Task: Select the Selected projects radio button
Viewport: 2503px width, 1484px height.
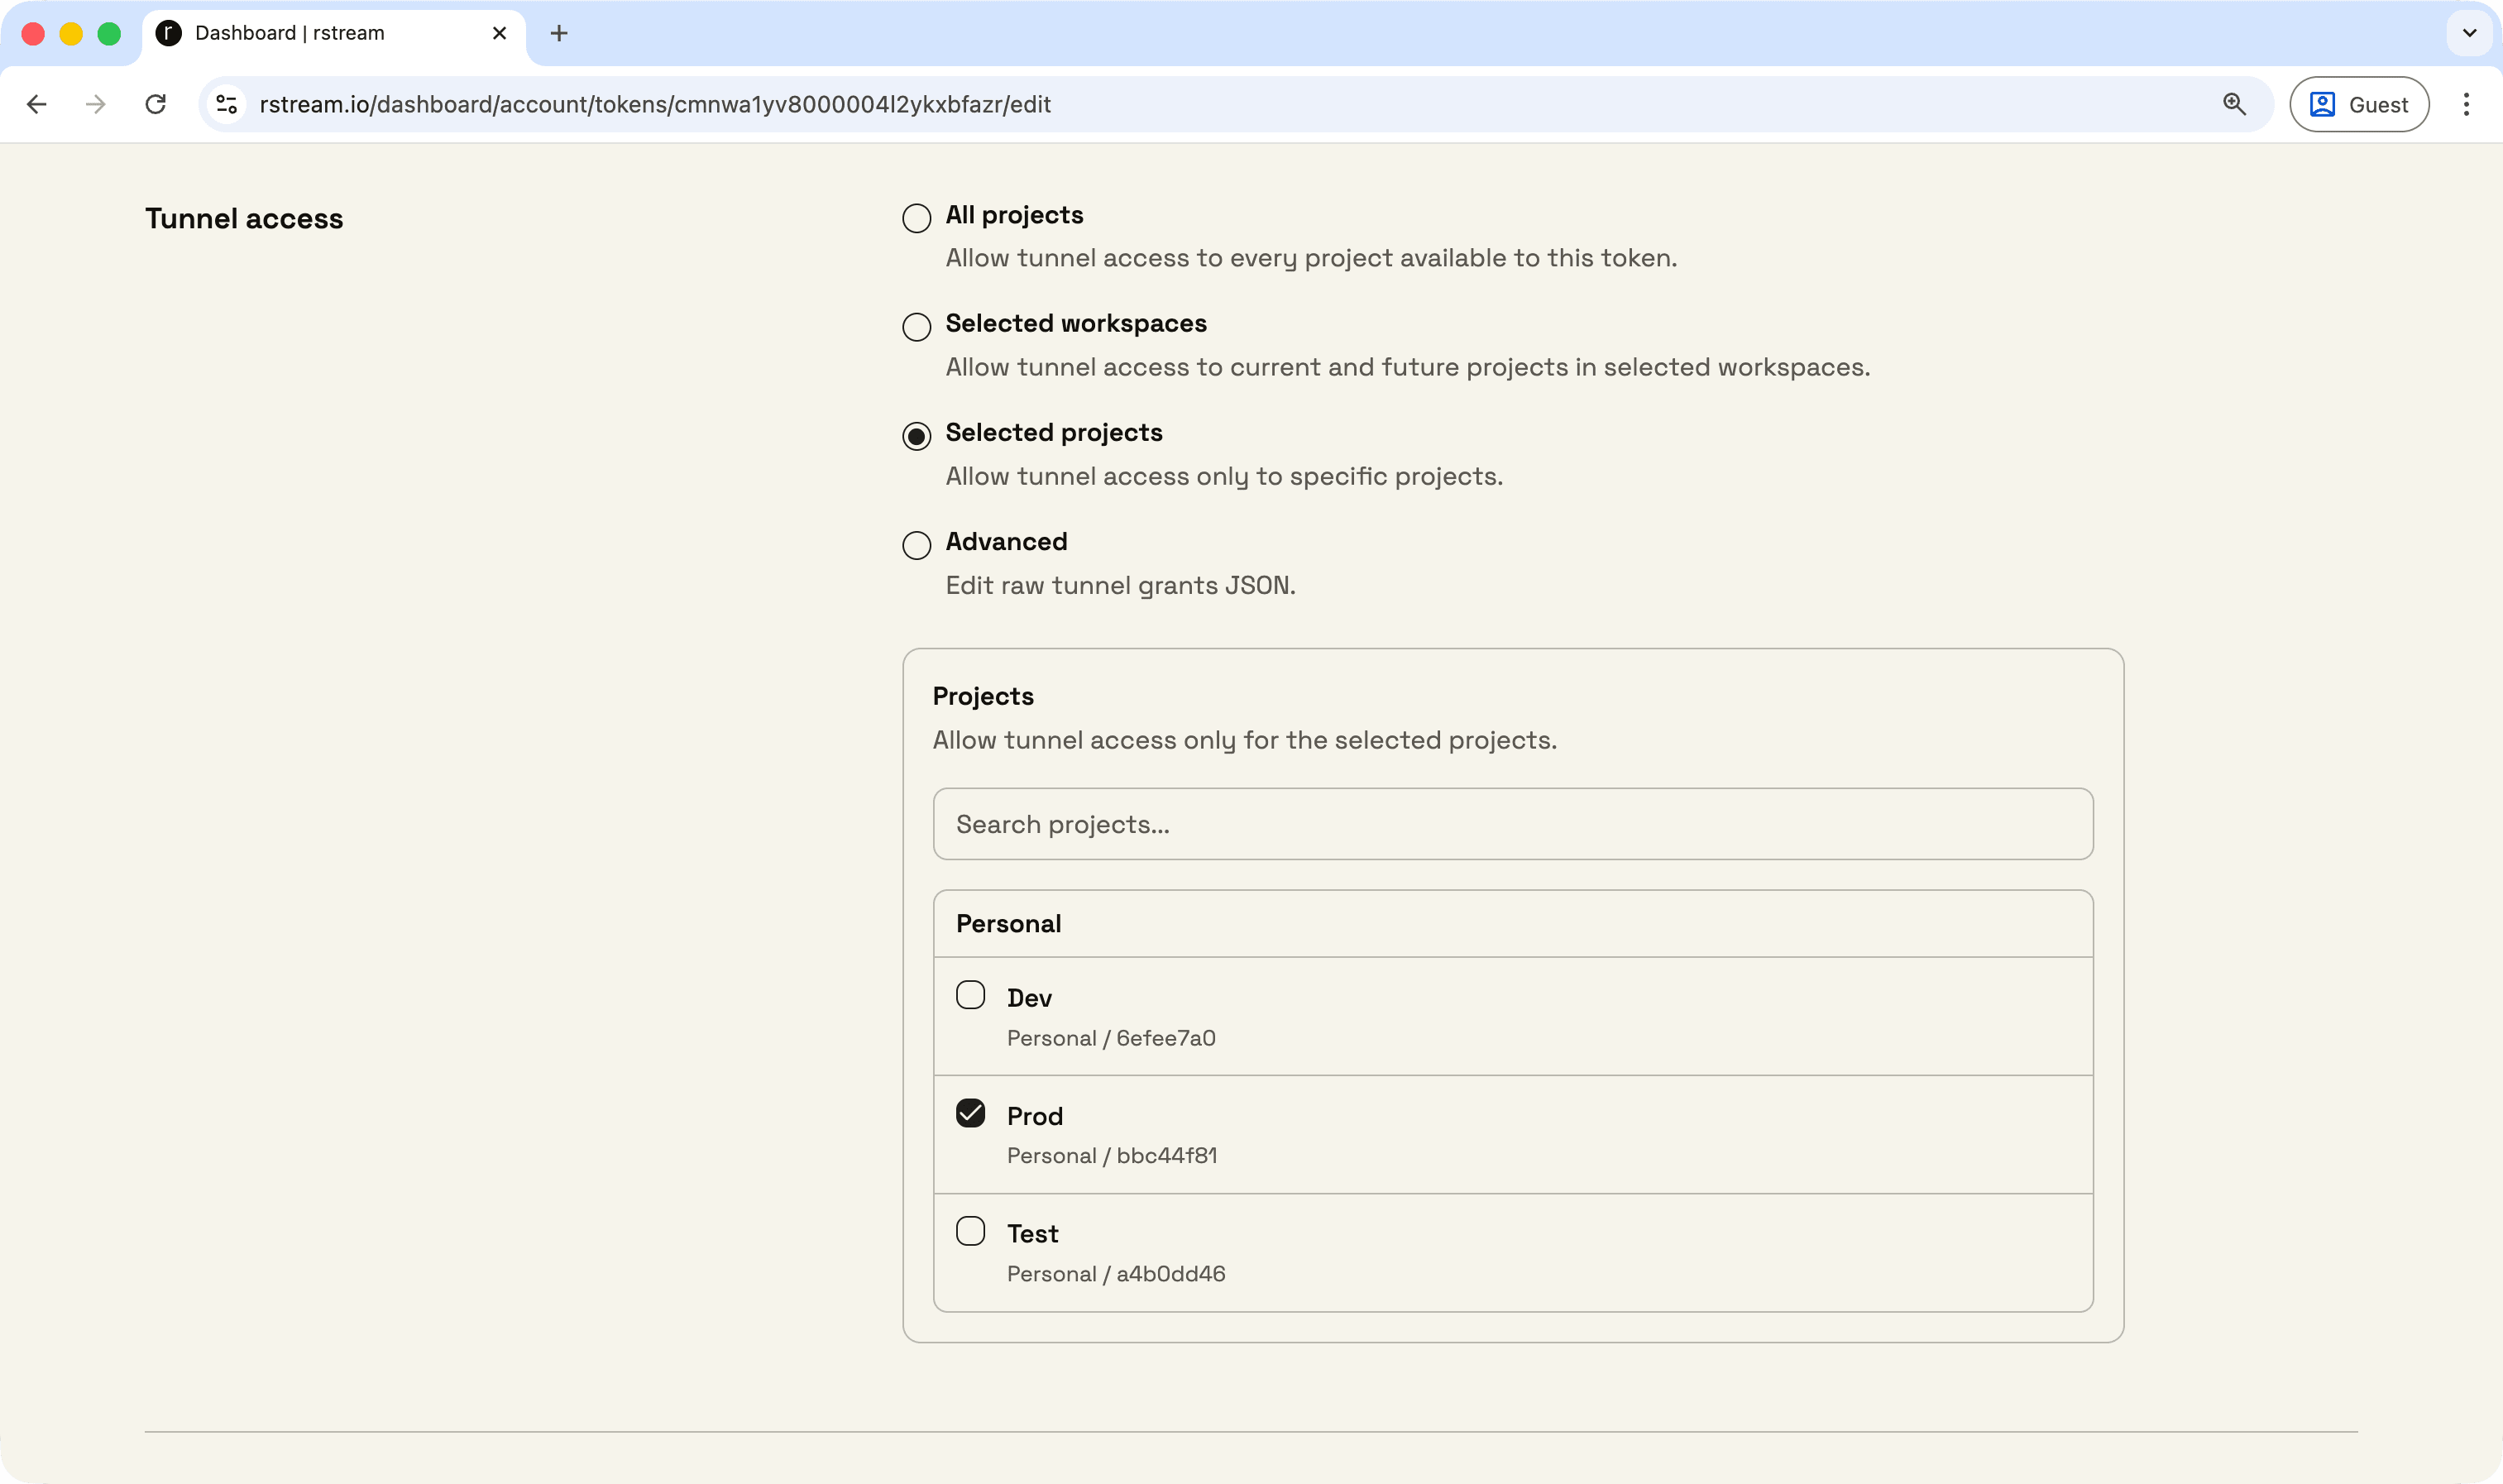Action: click(916, 436)
